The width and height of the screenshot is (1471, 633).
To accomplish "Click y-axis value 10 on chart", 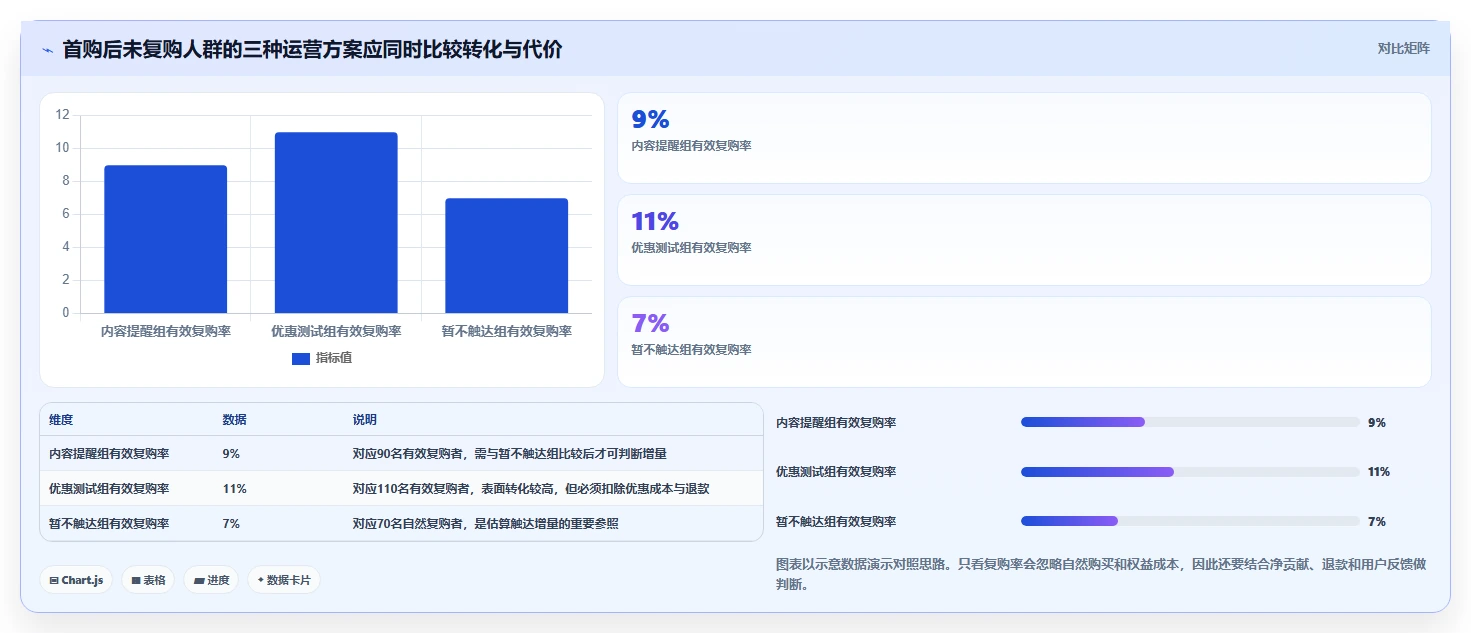I will pos(62,148).
